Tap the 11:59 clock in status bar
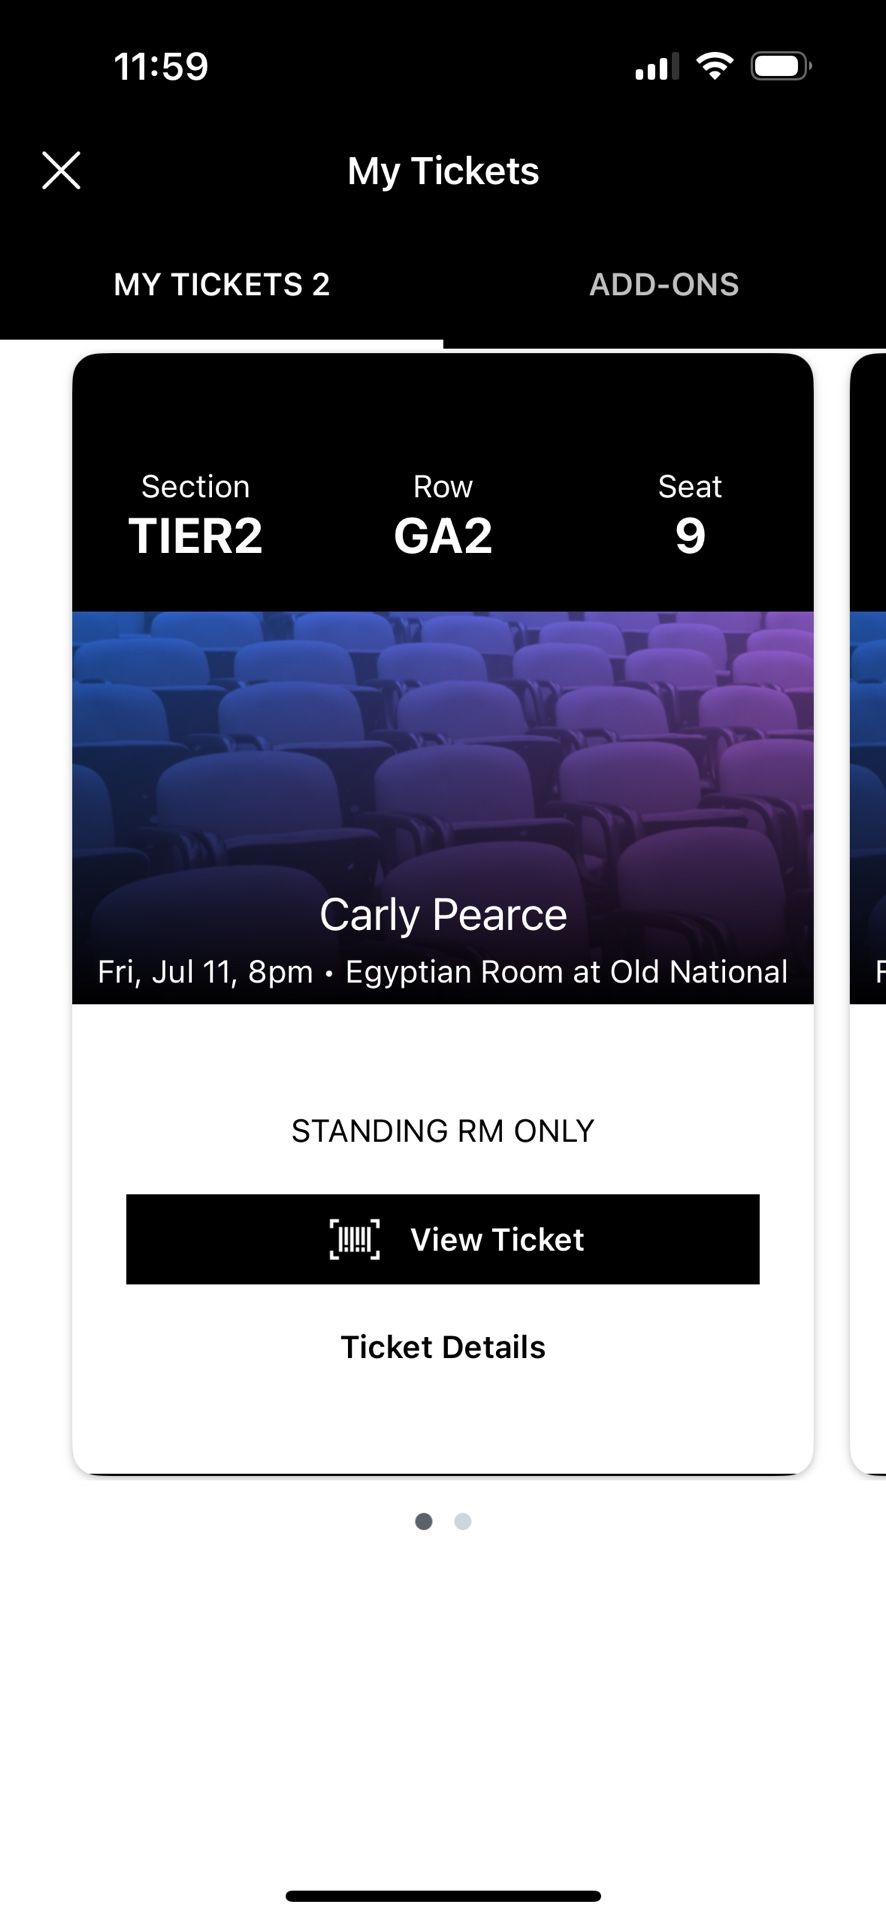The image size is (886, 1920). 161,67
